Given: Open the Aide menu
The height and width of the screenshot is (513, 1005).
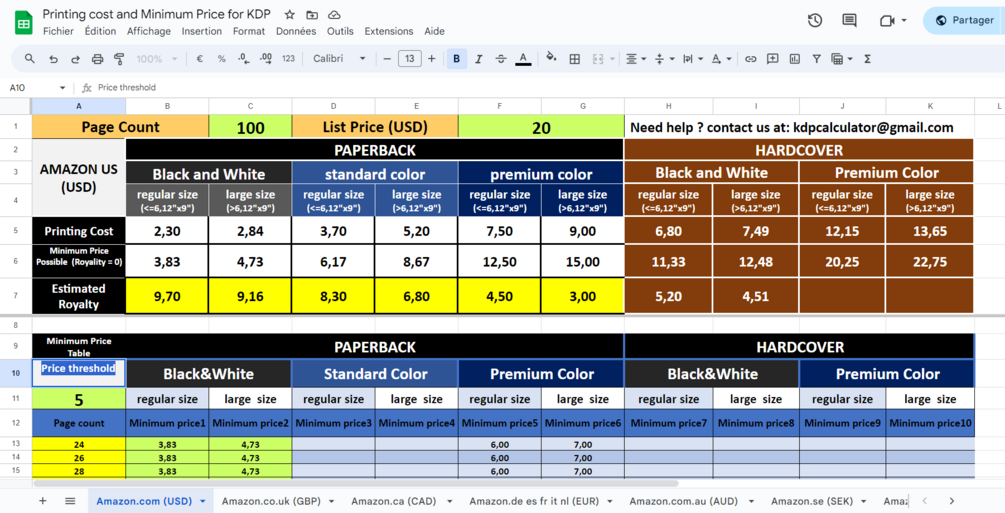Looking at the screenshot, I should 435,31.
